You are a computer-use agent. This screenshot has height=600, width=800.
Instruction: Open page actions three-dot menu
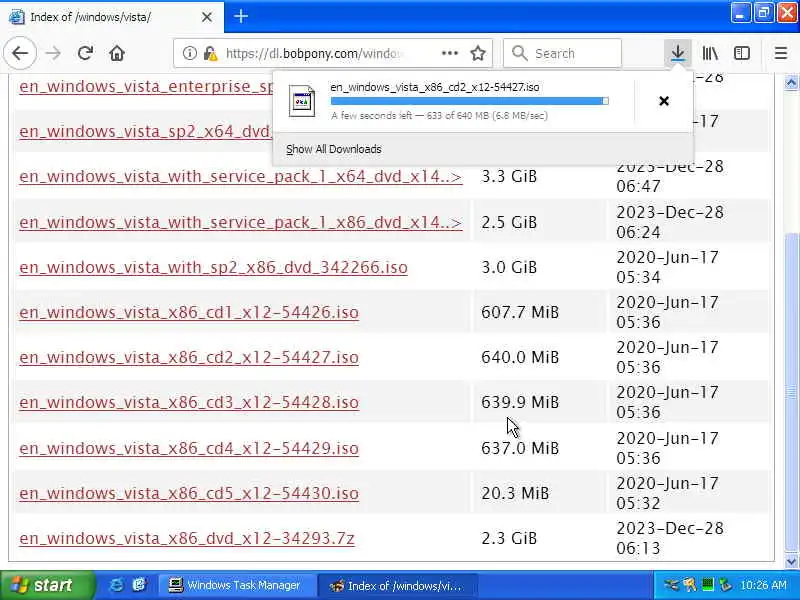click(449, 53)
